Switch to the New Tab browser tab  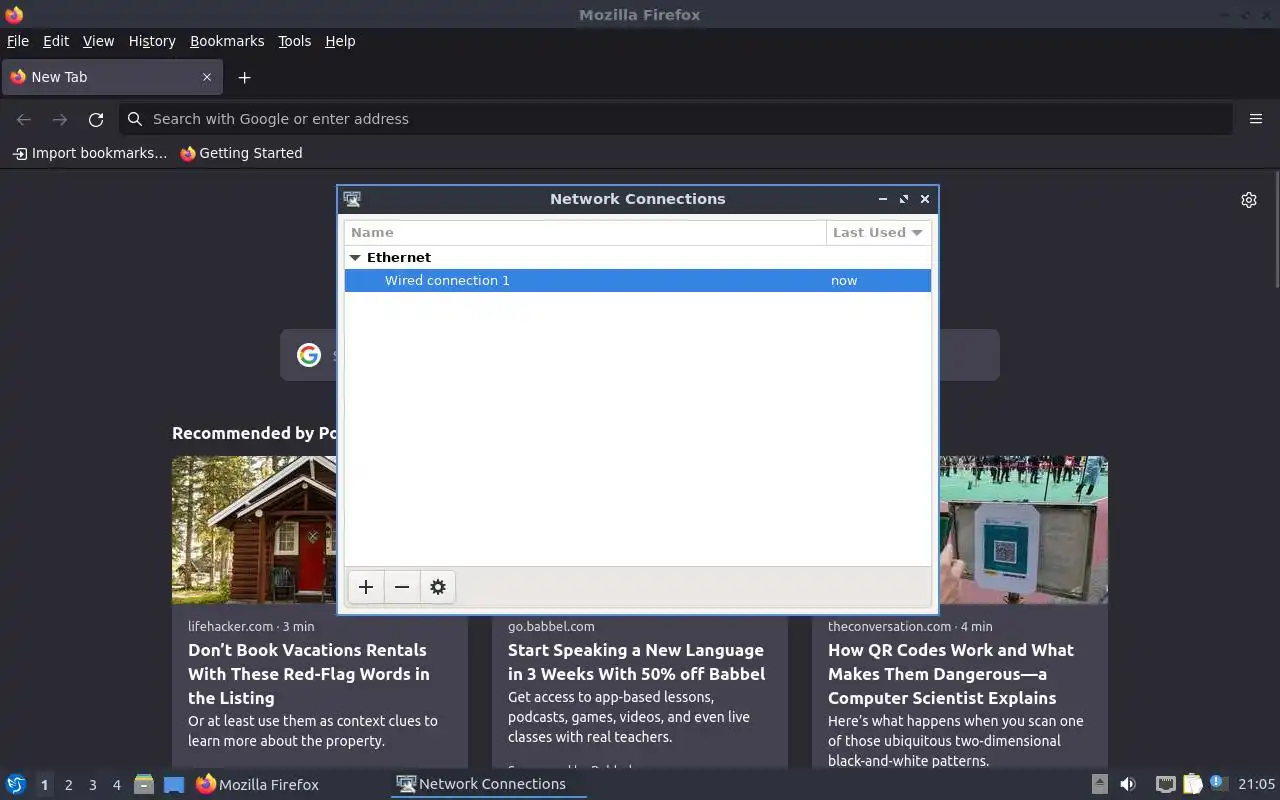pos(110,77)
